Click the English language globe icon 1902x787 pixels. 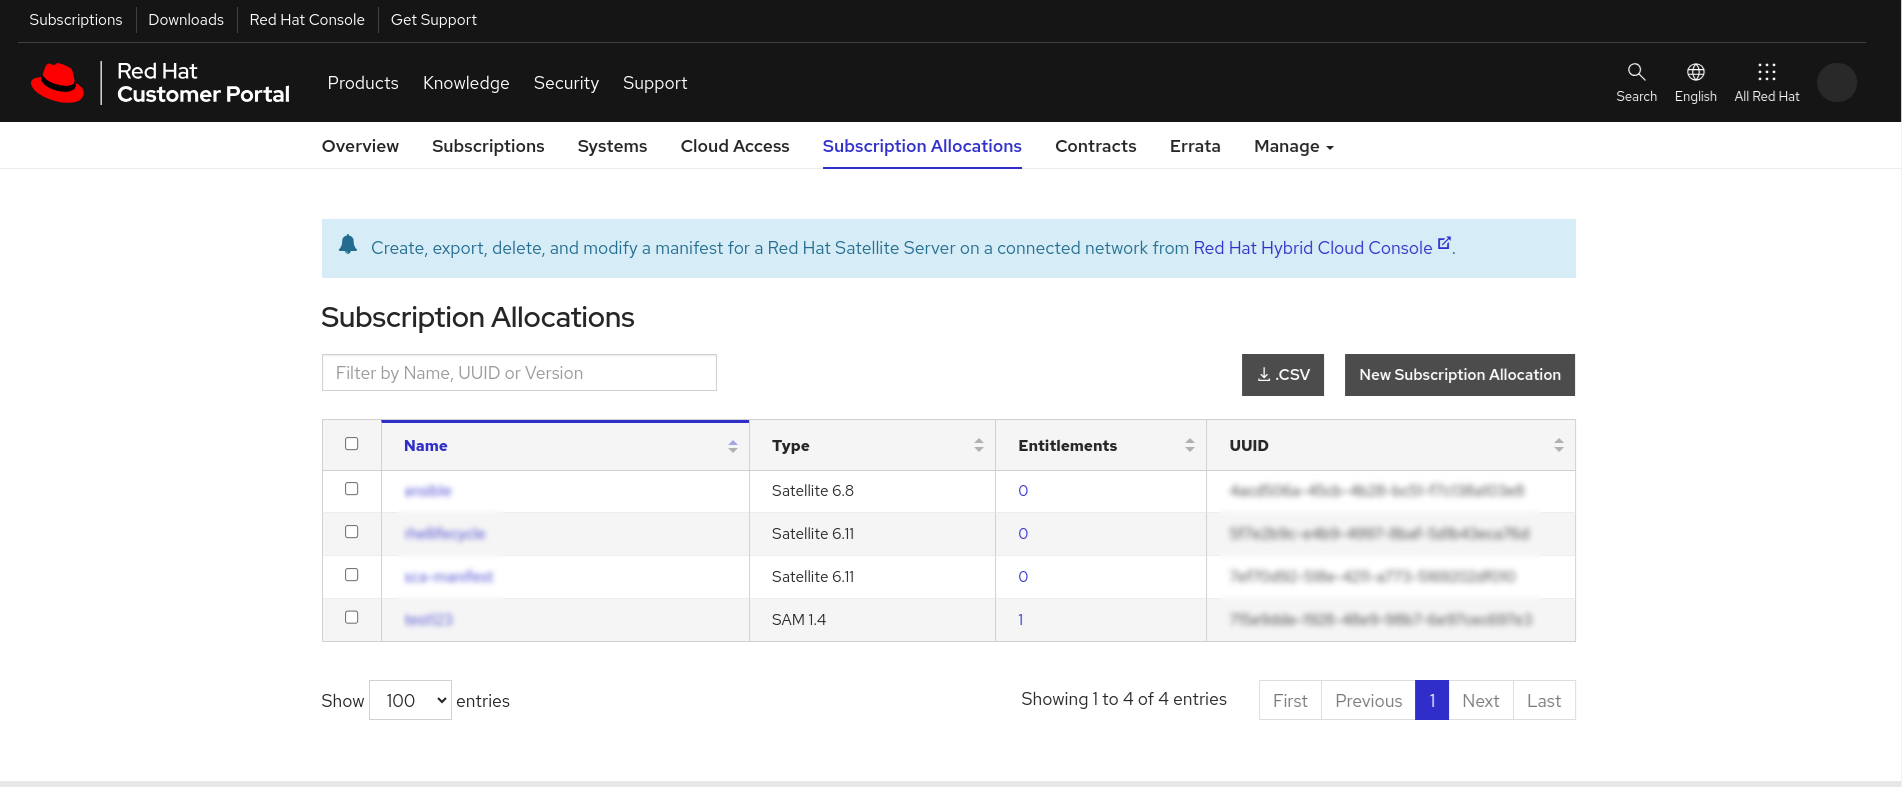tap(1695, 72)
